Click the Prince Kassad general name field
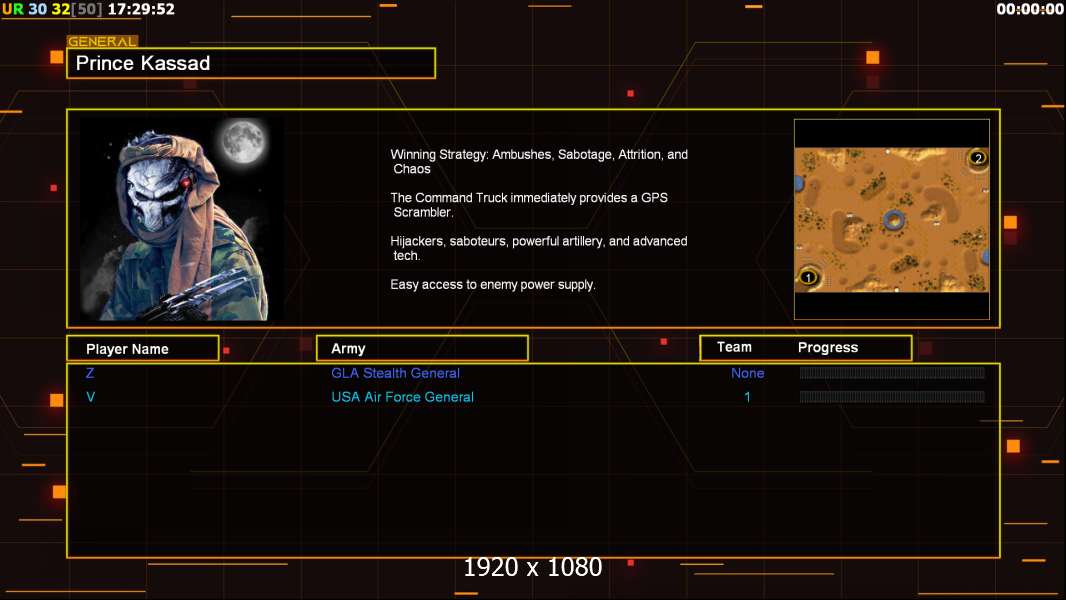The width and height of the screenshot is (1066, 600). pos(251,63)
